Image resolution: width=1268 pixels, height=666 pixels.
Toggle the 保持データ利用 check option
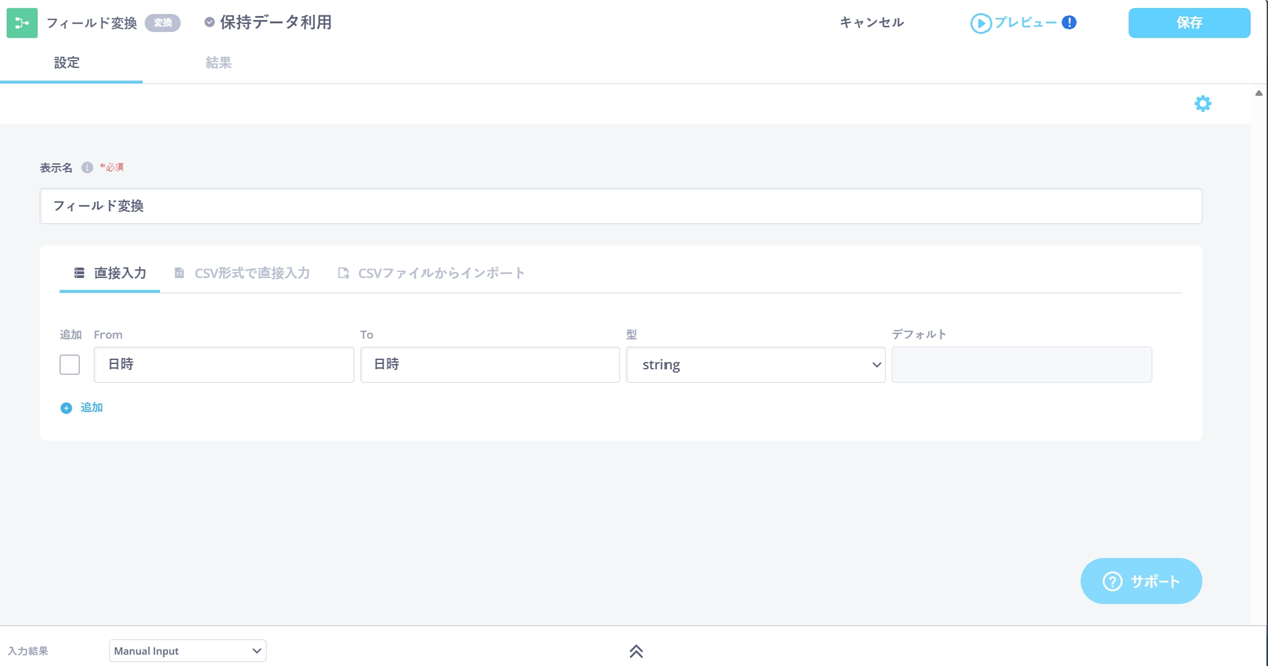coord(210,22)
